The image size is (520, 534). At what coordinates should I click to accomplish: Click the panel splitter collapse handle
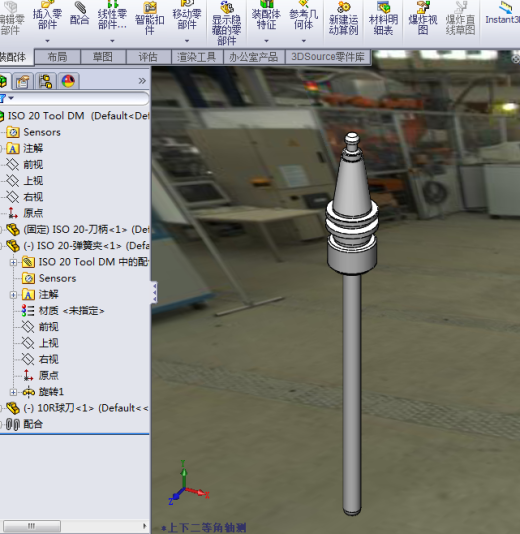click(154, 292)
